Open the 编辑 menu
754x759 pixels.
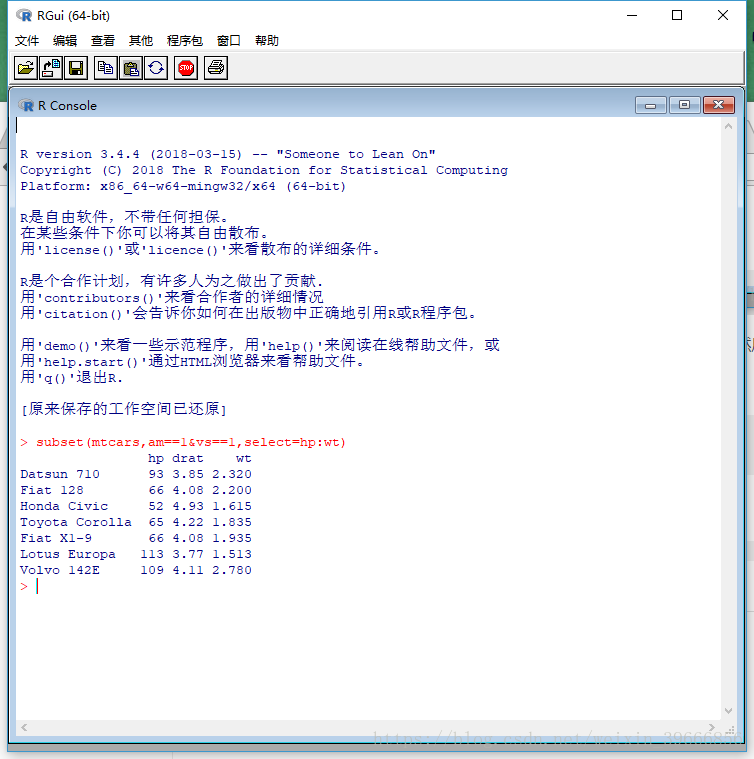pyautogui.click(x=65, y=41)
